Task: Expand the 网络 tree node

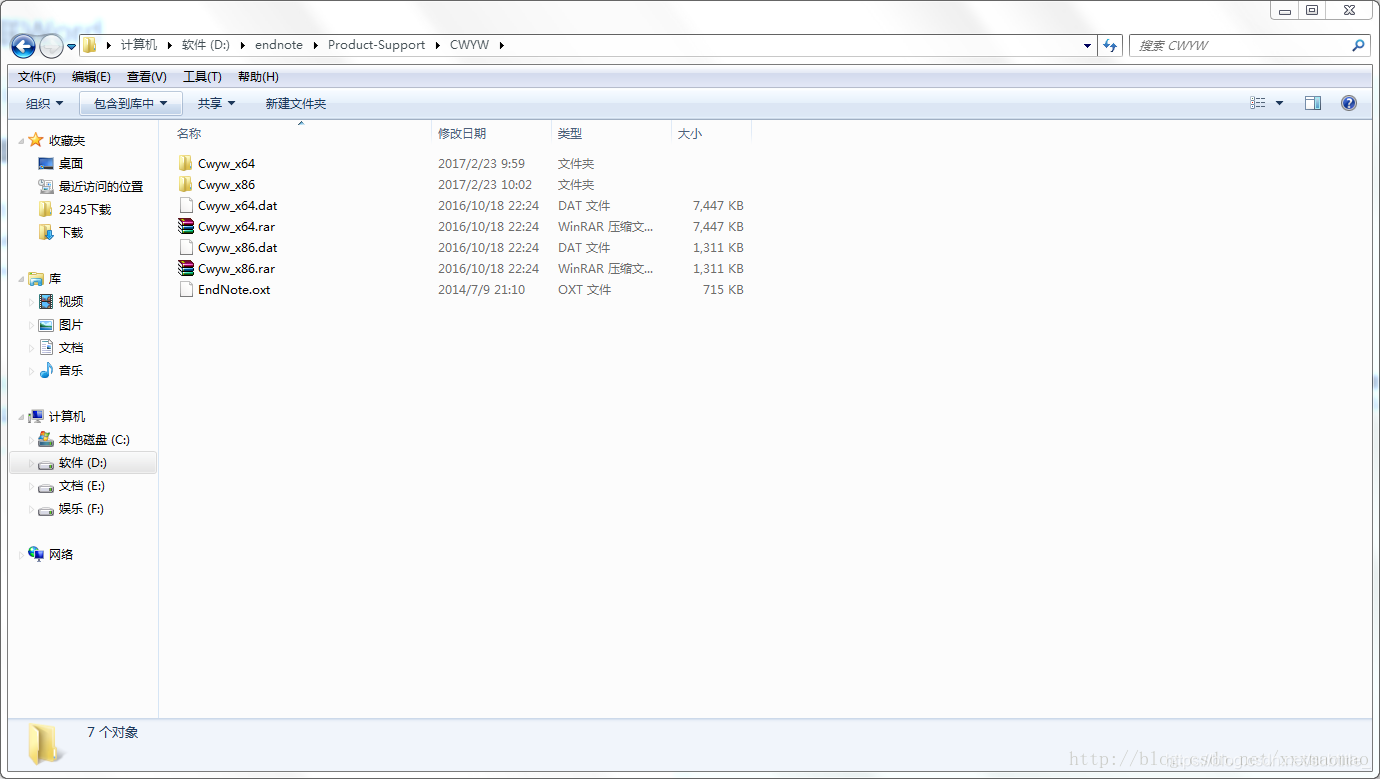Action: [x=21, y=555]
